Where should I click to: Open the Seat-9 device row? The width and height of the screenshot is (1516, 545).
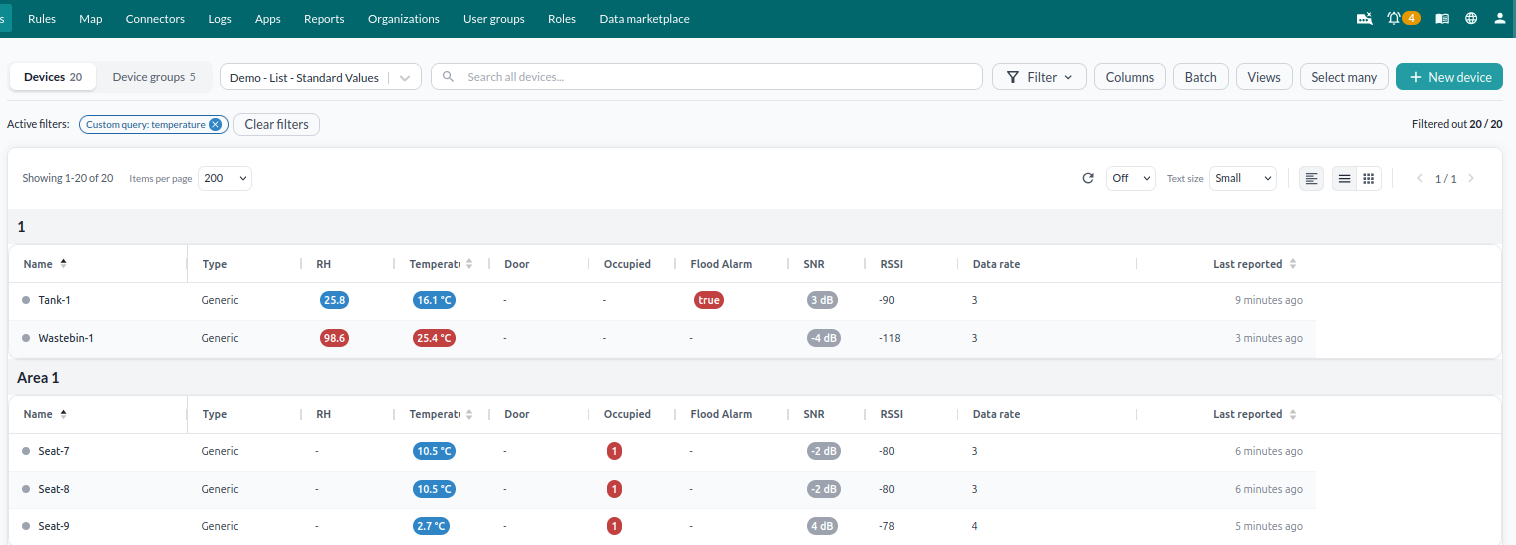[661, 526]
